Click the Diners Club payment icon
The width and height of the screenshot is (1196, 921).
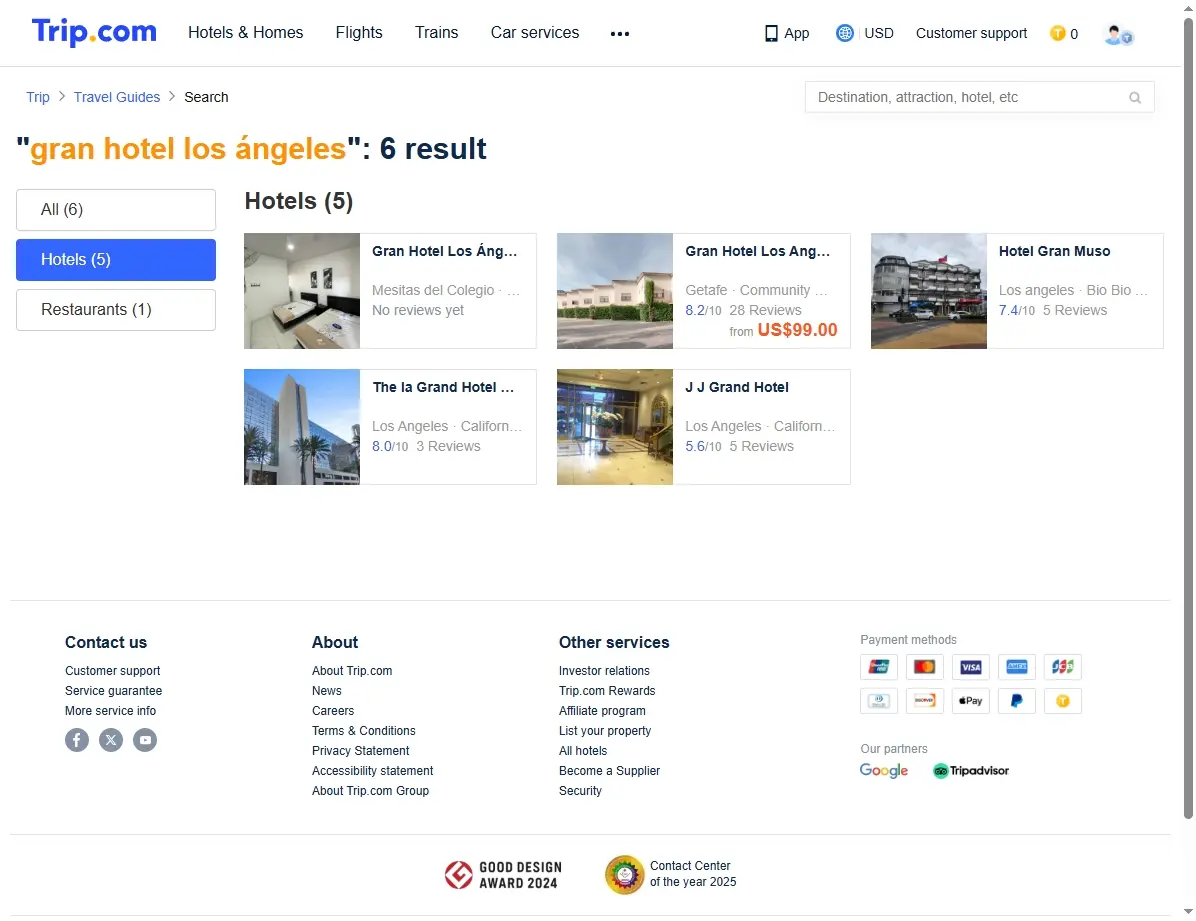[x=879, y=700]
